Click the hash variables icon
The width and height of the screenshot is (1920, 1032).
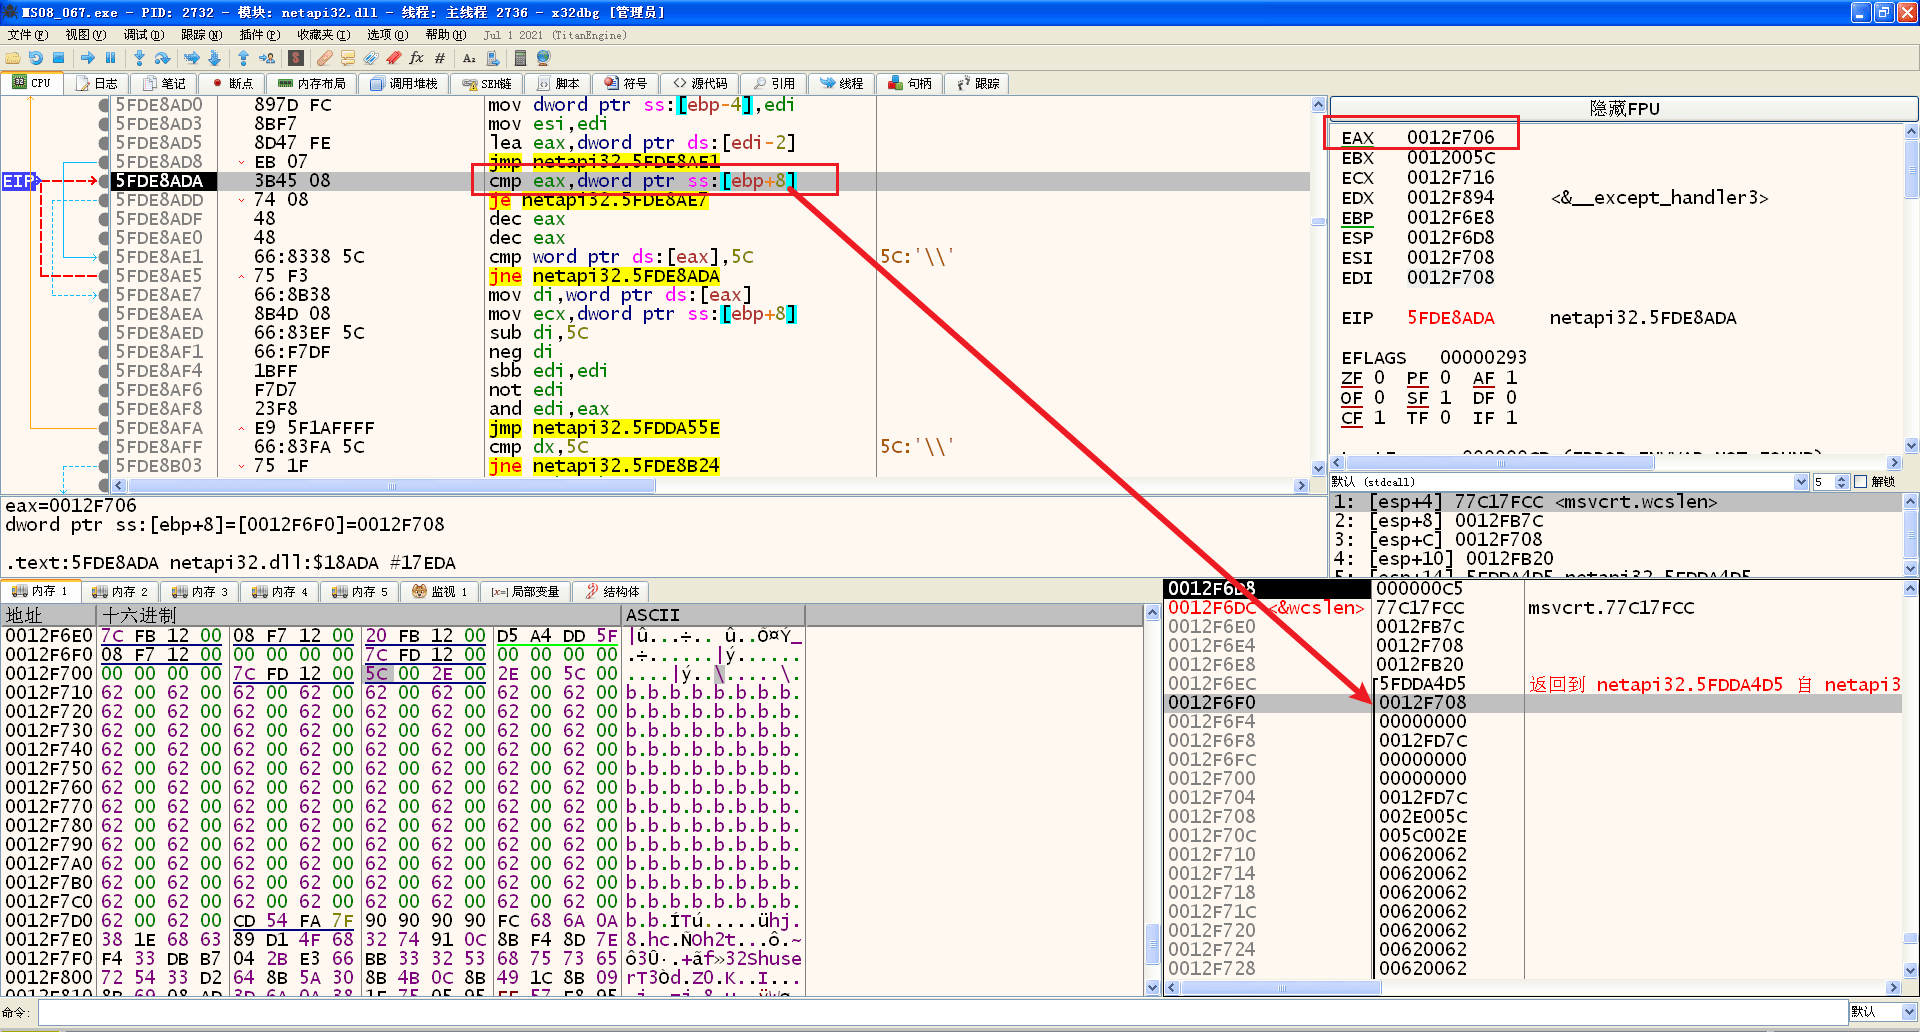point(440,58)
